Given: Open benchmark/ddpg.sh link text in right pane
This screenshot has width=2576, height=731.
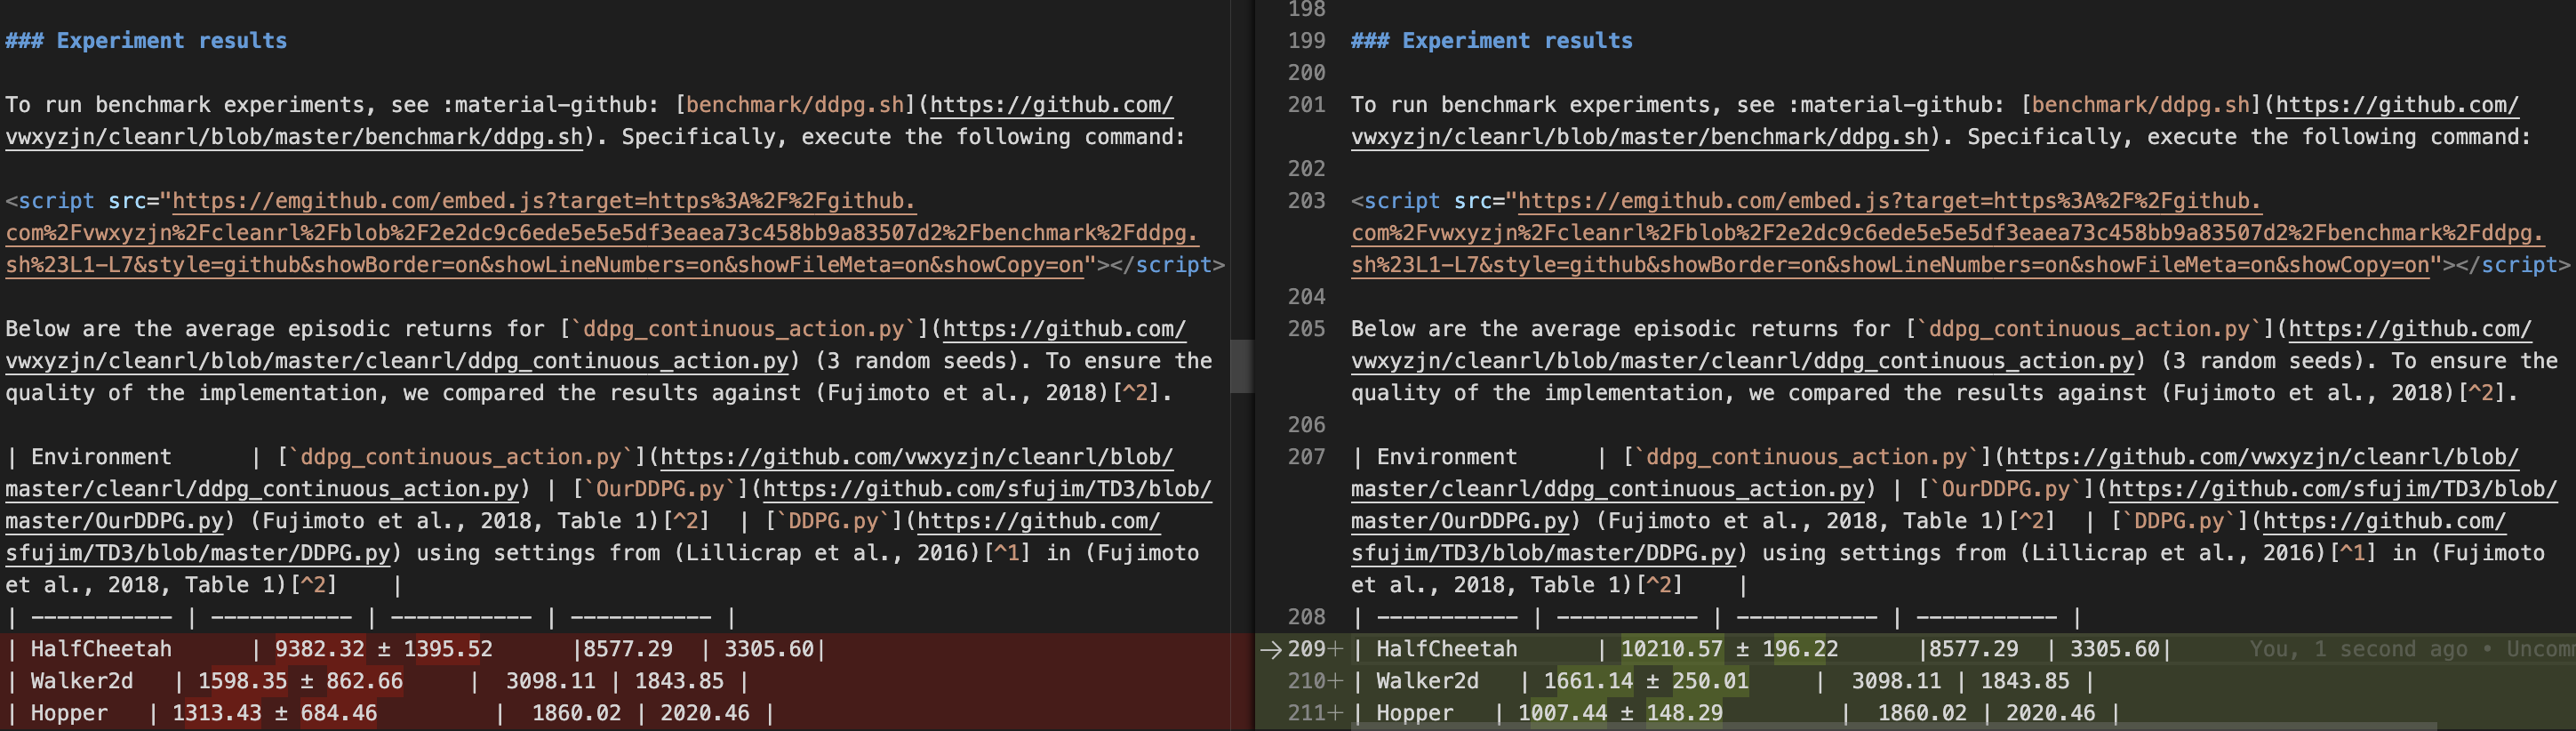Looking at the screenshot, I should pos(2140,105).
